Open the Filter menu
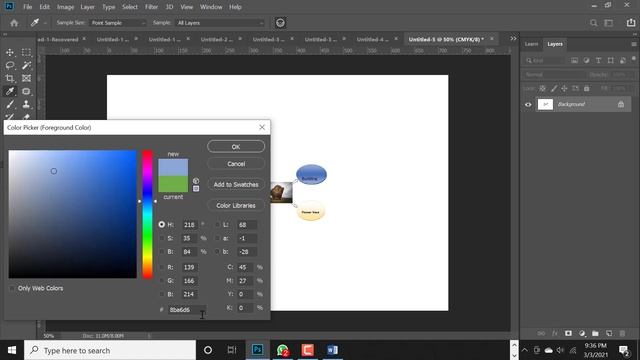Viewport: 640px width, 360px height. [x=151, y=7]
